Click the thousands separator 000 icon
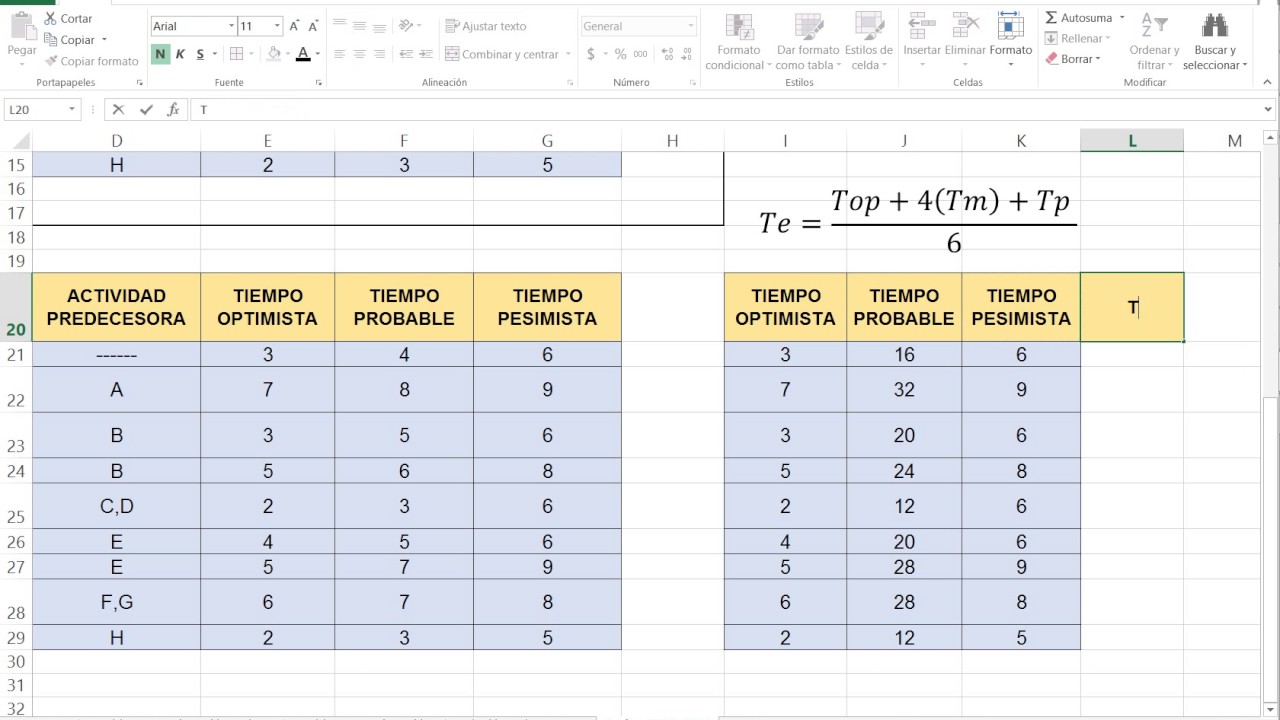The image size is (1280, 720). 640,54
